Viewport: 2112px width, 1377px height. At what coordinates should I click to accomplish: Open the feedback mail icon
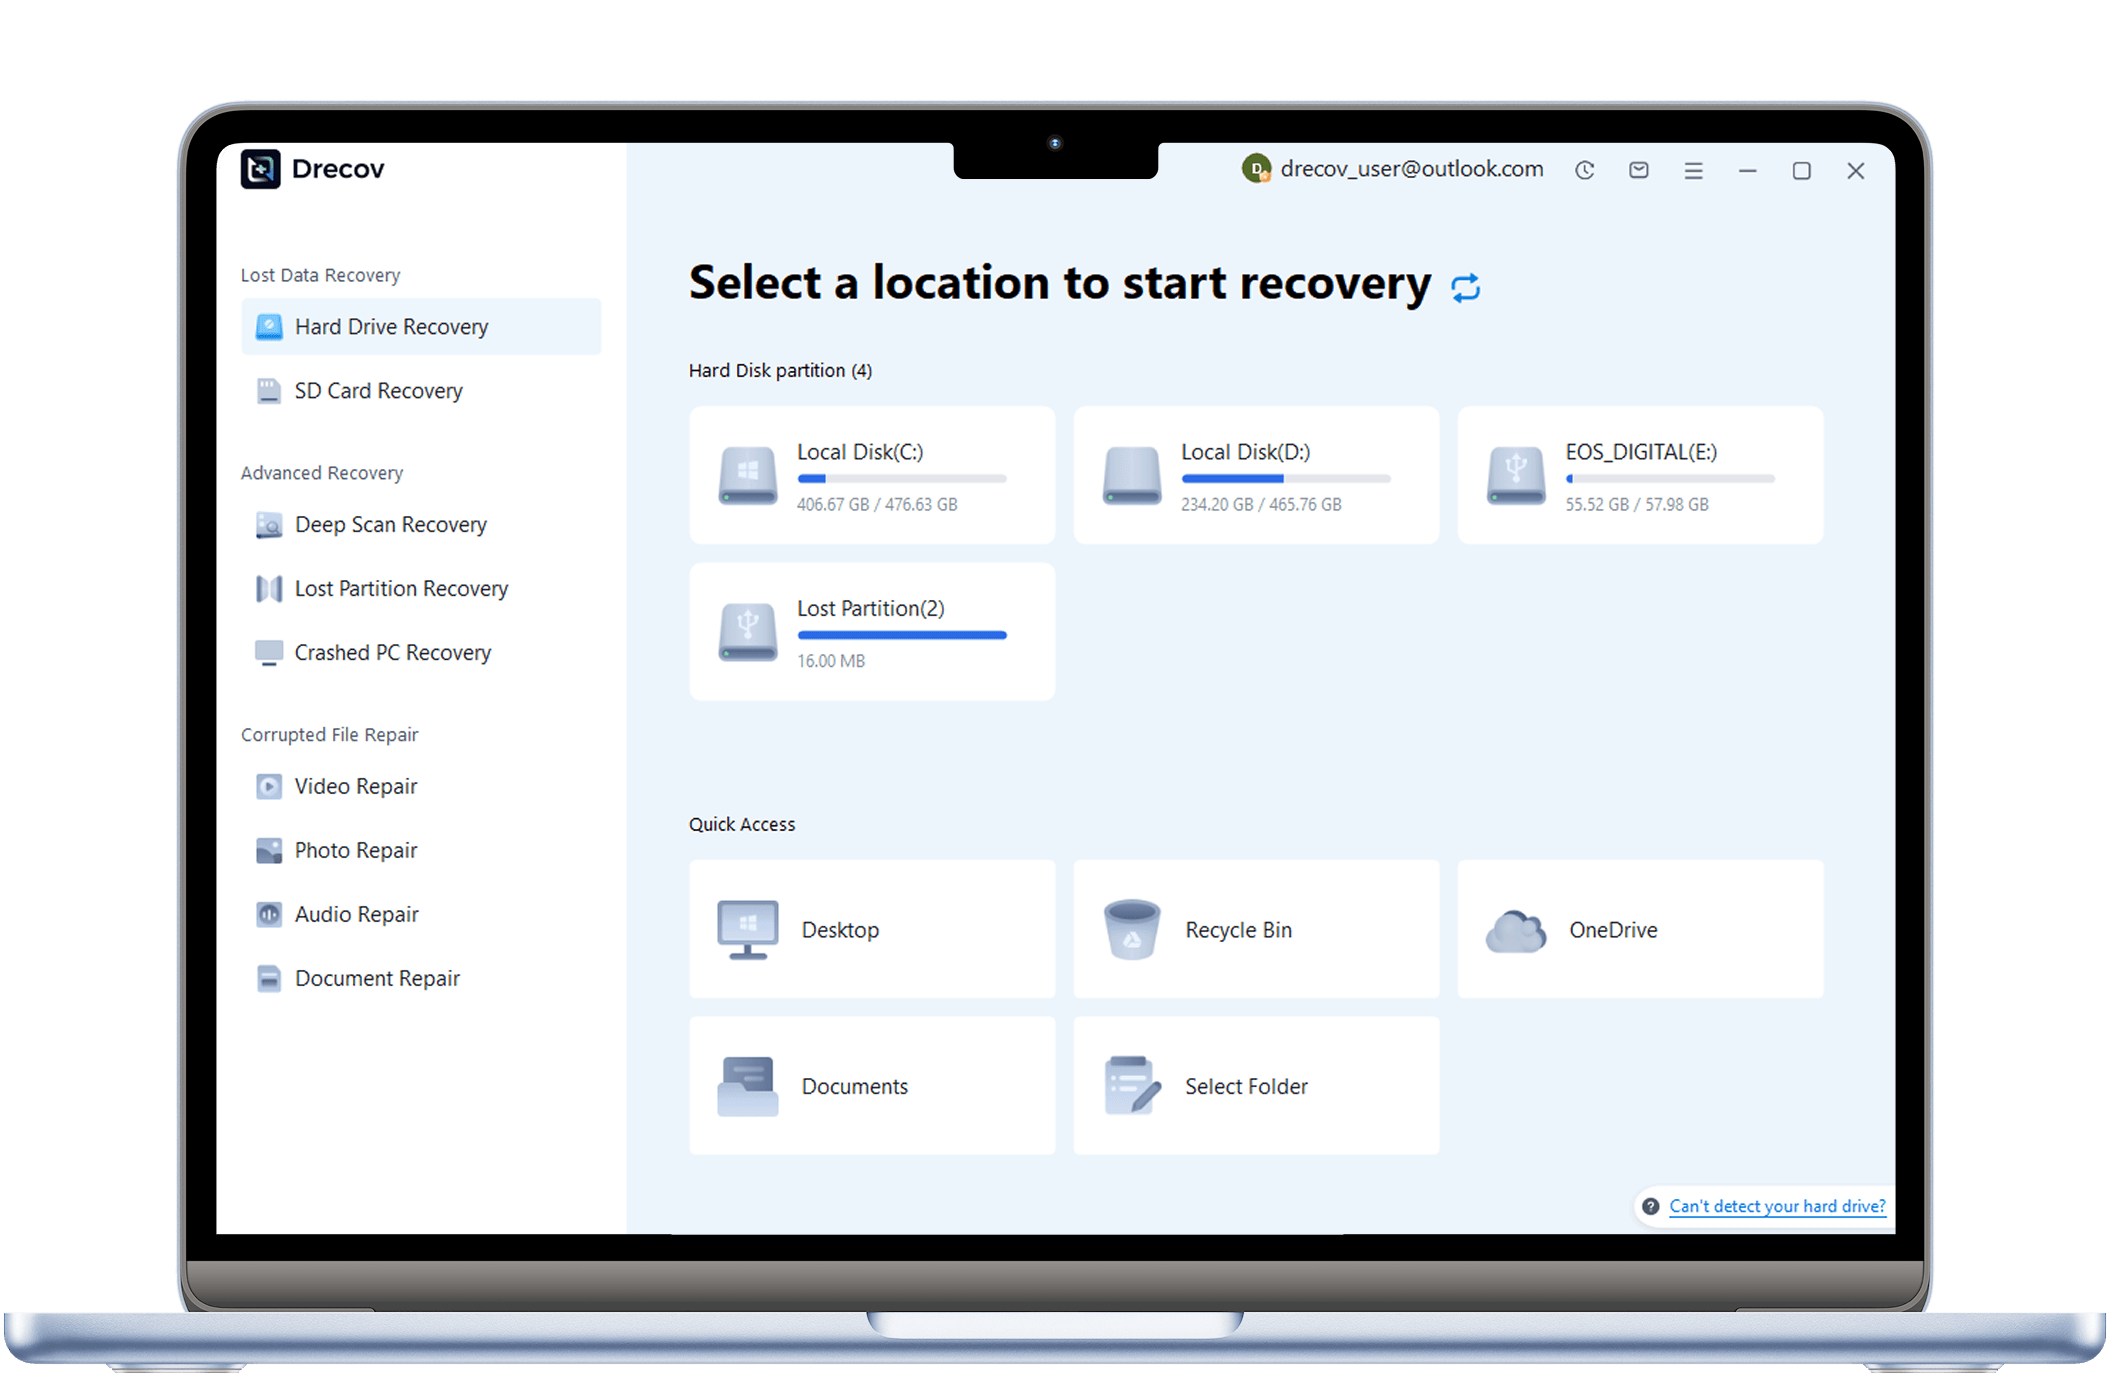coord(1638,171)
